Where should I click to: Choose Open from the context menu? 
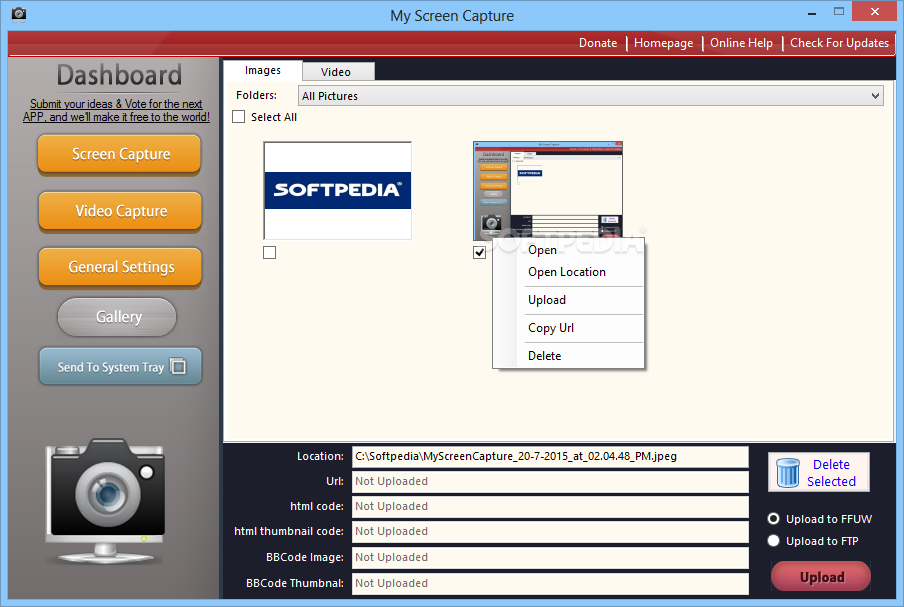(568, 250)
